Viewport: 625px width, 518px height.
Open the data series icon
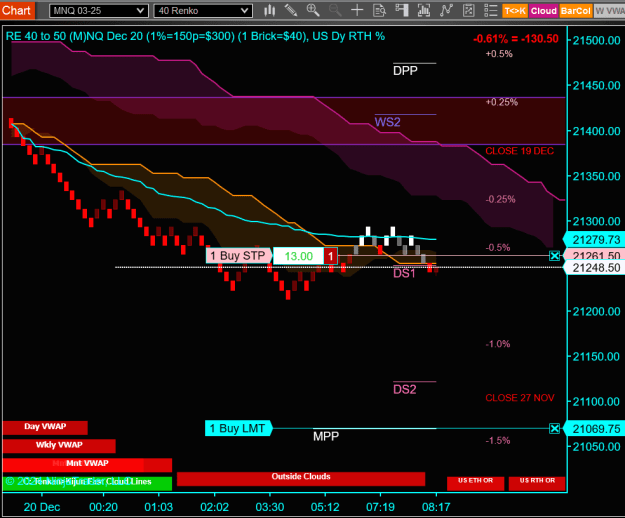click(424, 11)
